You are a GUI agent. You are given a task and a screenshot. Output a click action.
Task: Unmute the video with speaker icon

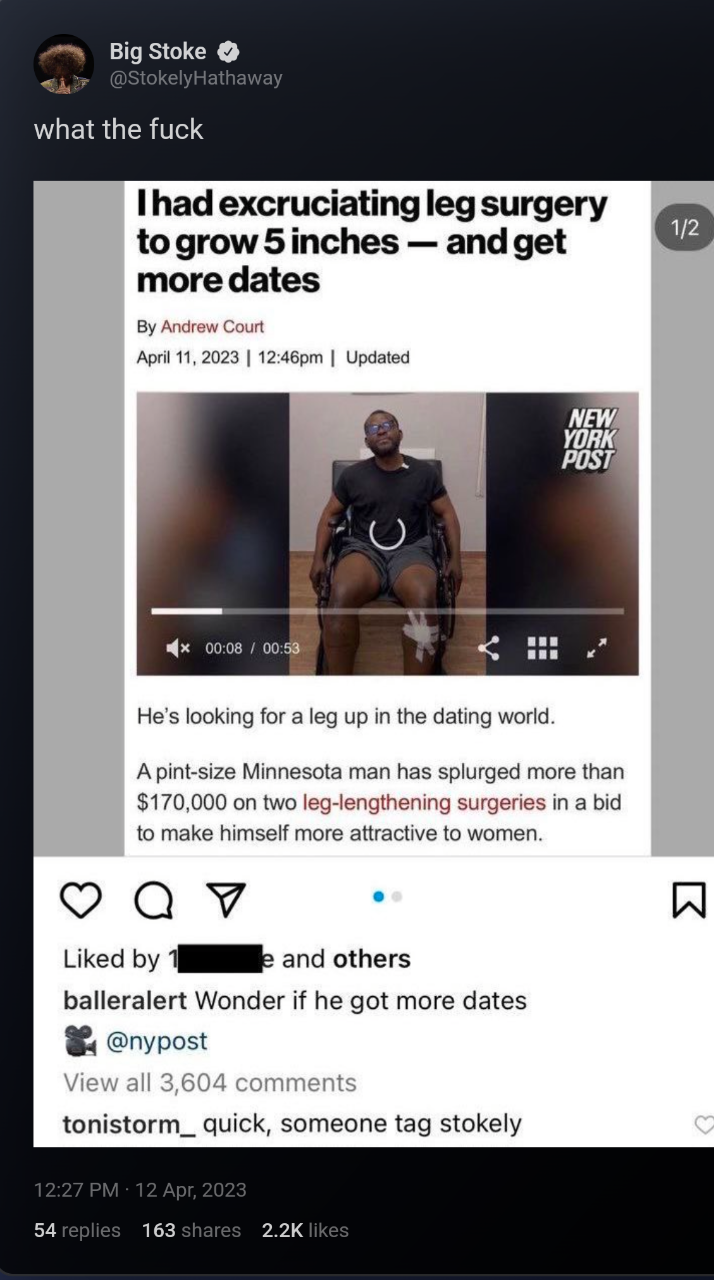click(179, 648)
